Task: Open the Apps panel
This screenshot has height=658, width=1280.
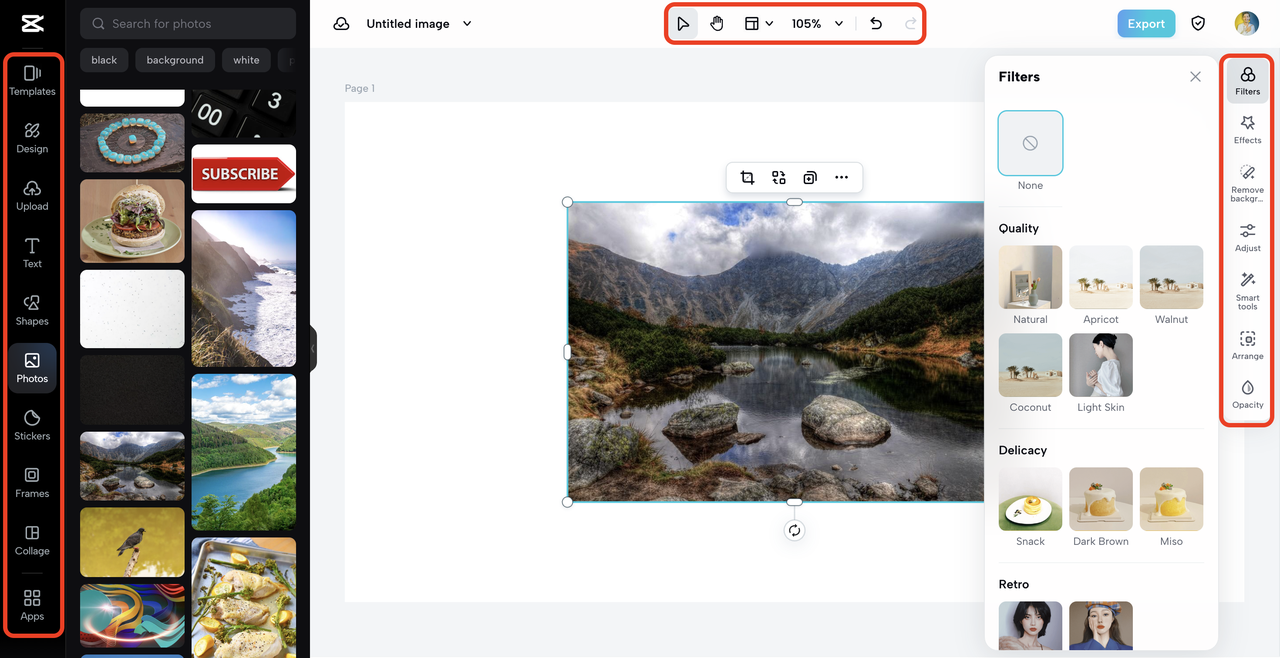Action: (x=32, y=605)
